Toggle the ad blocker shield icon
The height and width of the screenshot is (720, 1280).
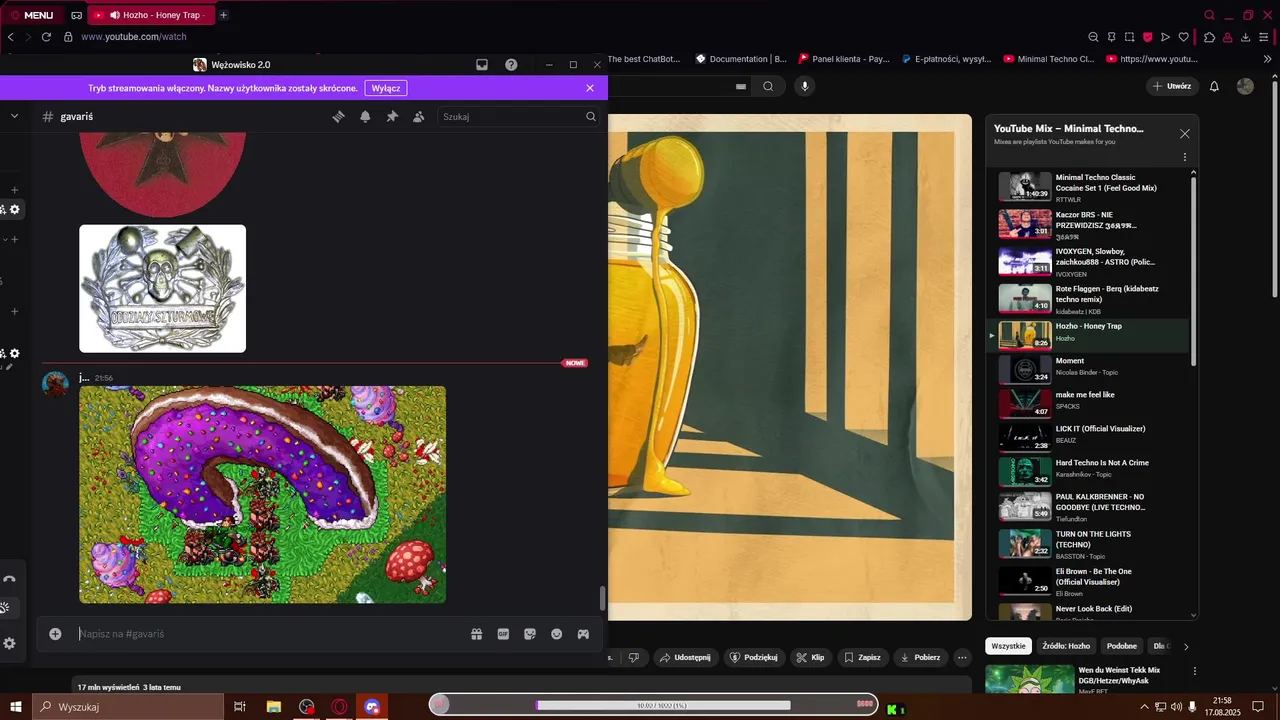(x=1148, y=37)
